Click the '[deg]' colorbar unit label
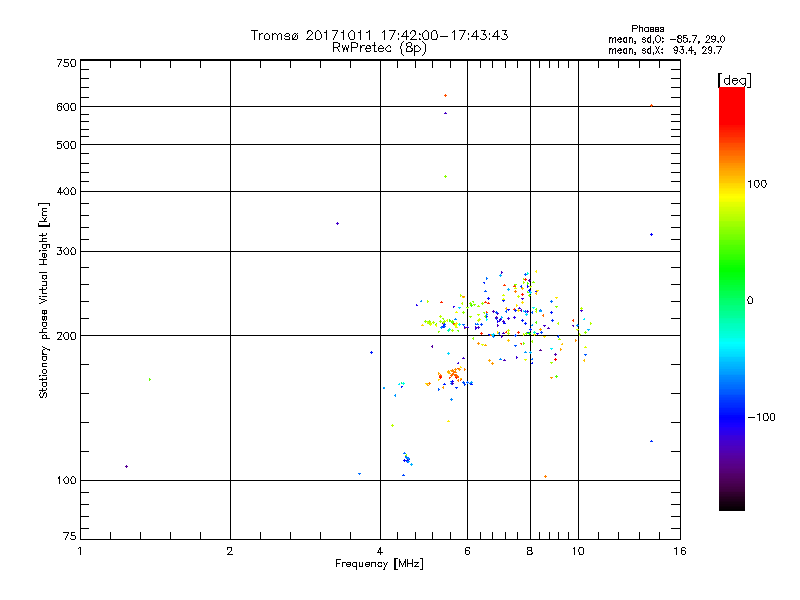 coord(734,80)
